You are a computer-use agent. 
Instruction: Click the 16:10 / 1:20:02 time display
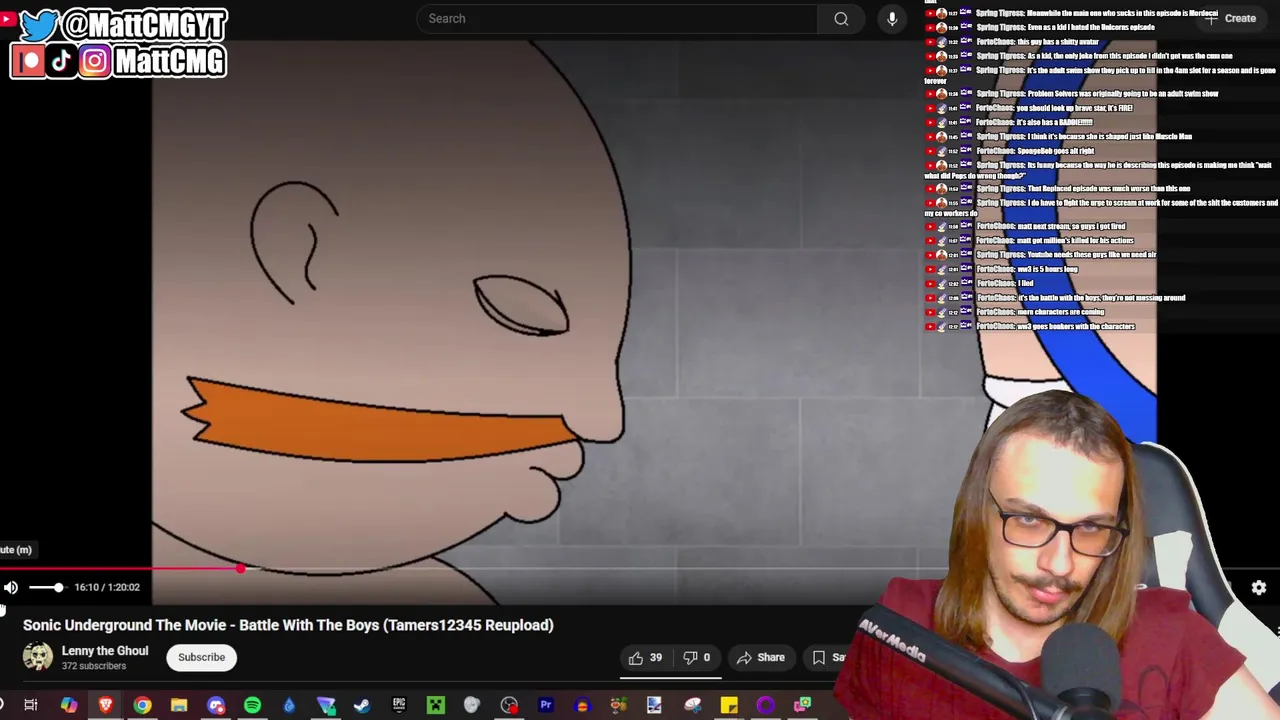(x=107, y=587)
